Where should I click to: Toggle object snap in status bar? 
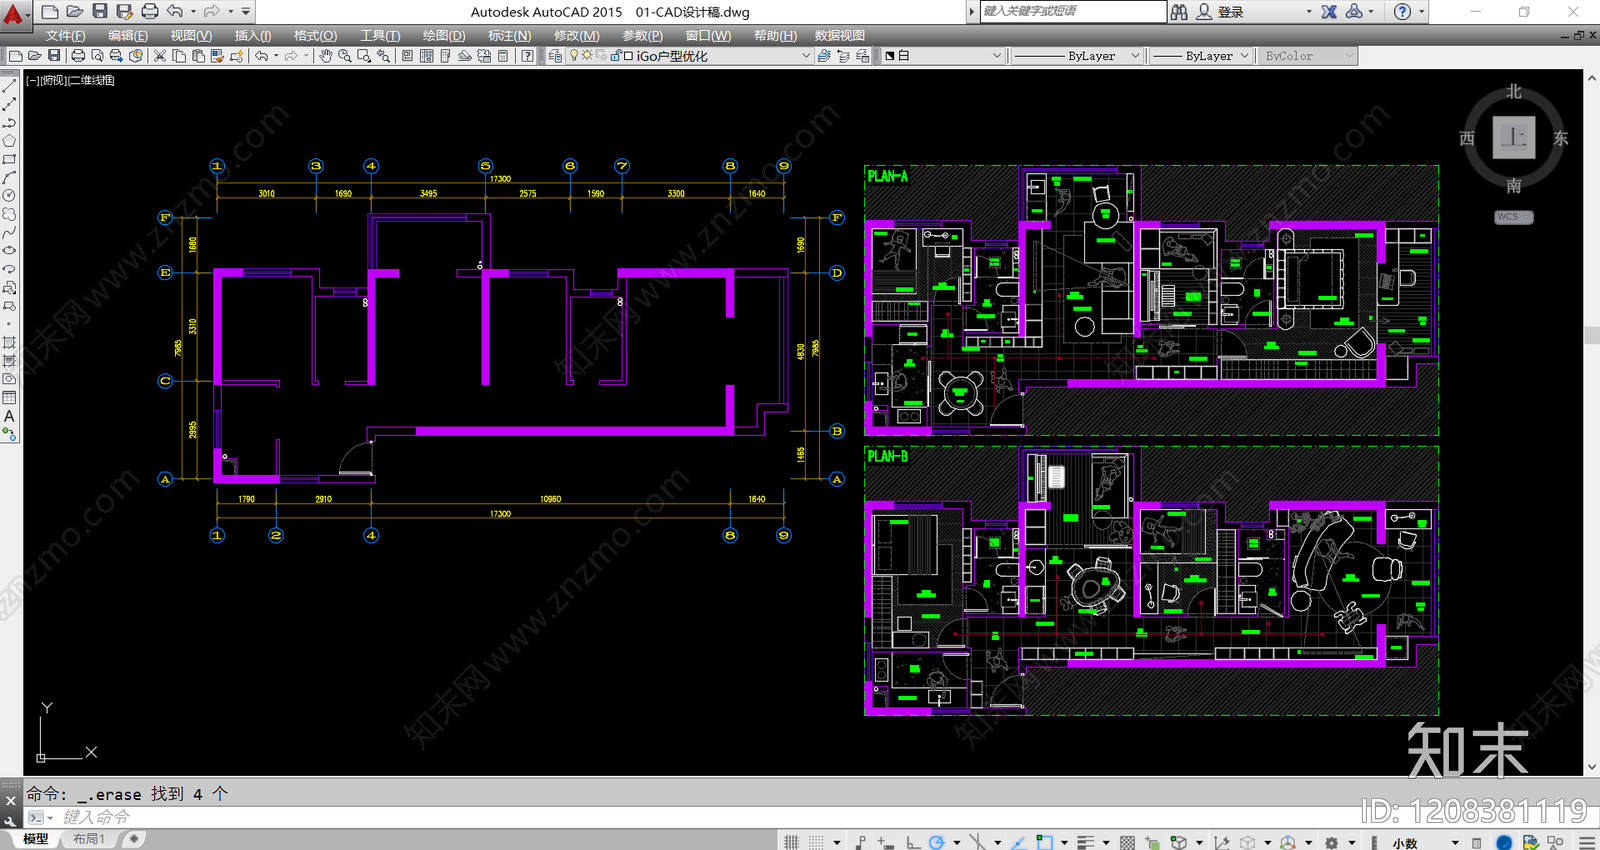tap(1044, 842)
